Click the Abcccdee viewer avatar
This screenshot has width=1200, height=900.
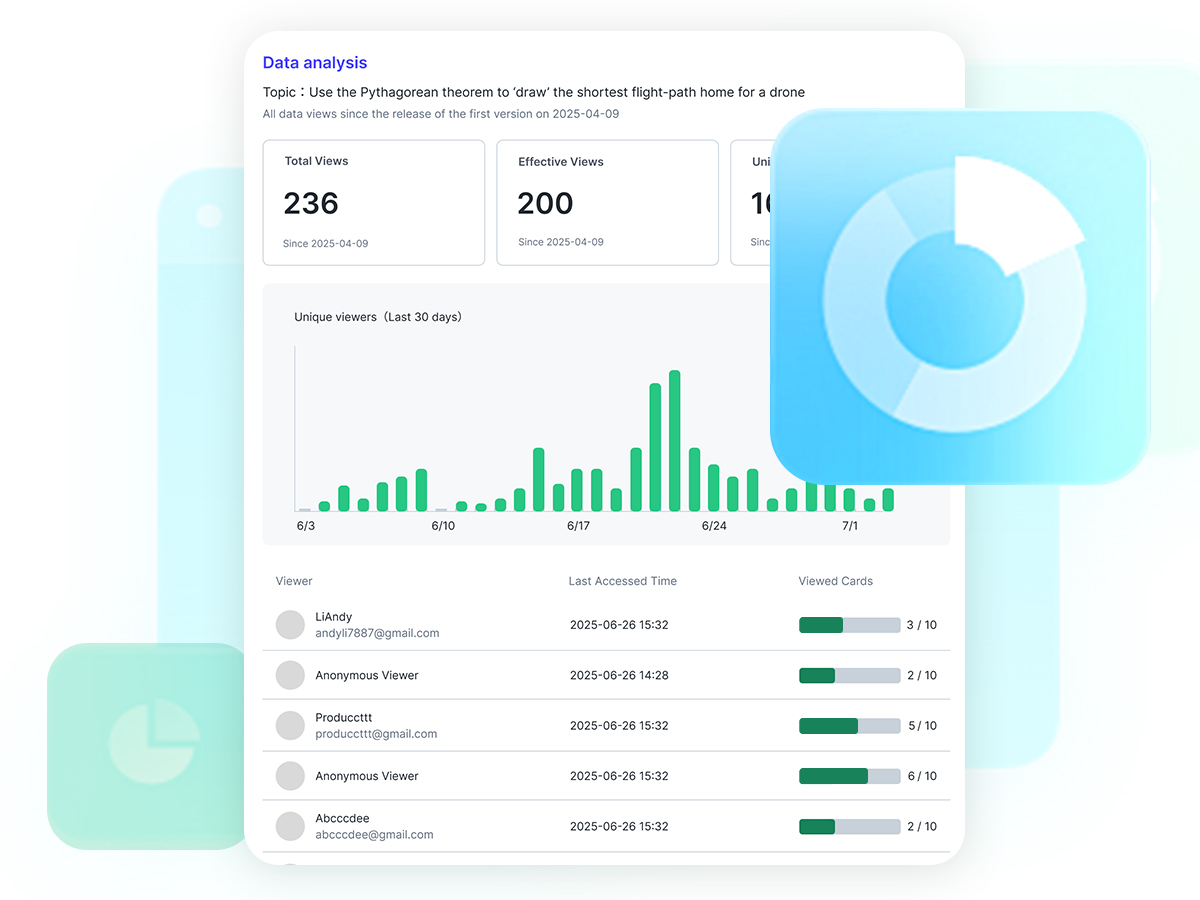290,826
